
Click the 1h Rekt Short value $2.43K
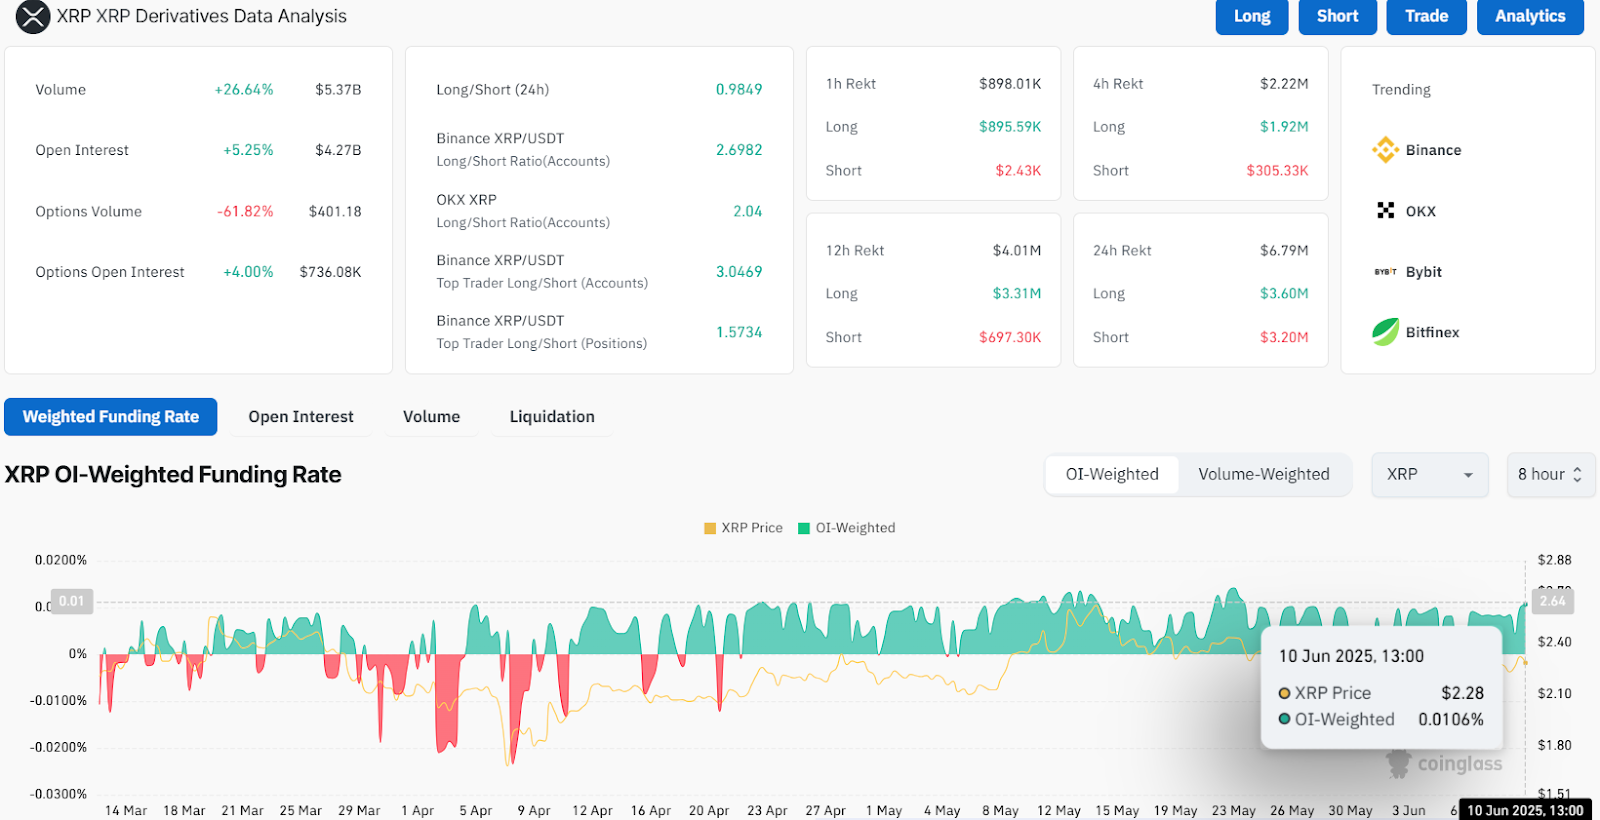[1018, 171]
